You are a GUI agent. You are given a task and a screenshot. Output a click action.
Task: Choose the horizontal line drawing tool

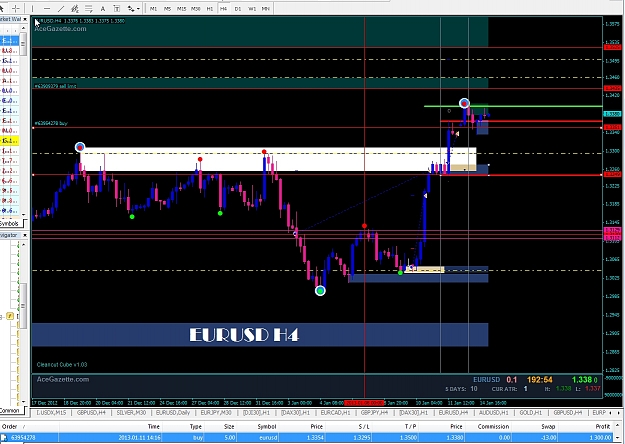[x=47, y=8]
